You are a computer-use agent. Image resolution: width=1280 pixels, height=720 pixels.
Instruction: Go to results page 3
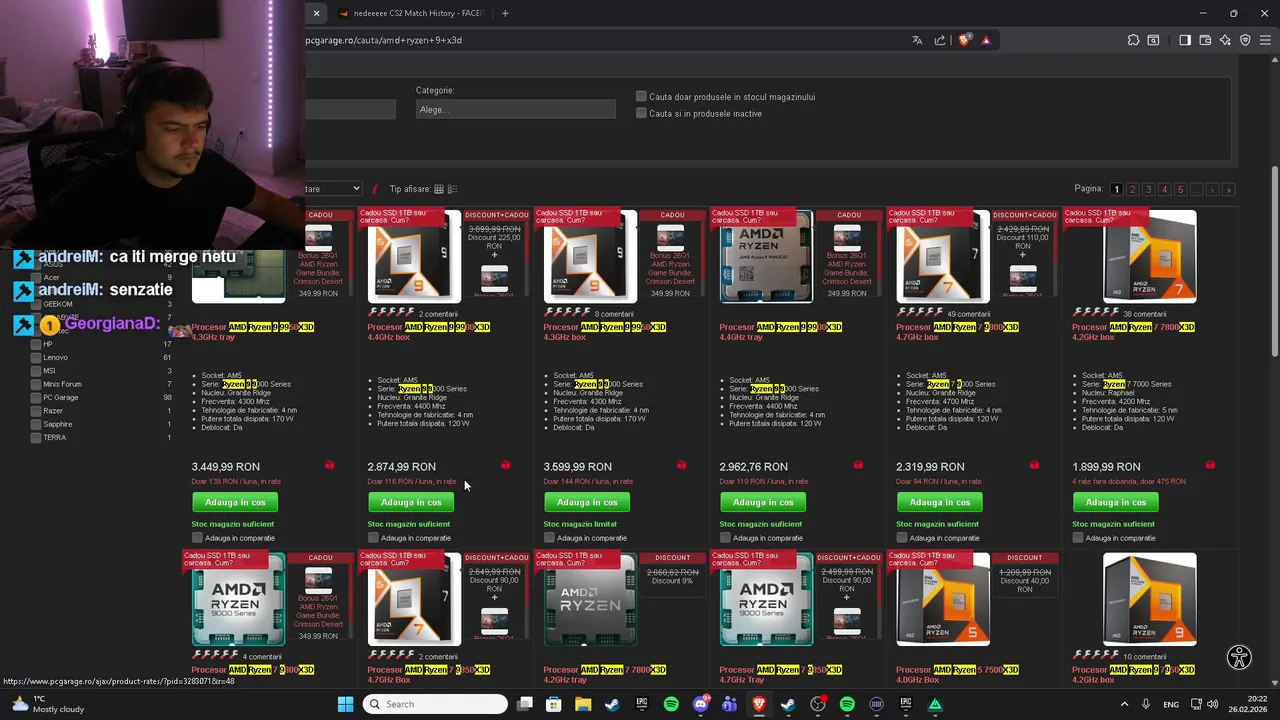pos(1148,189)
